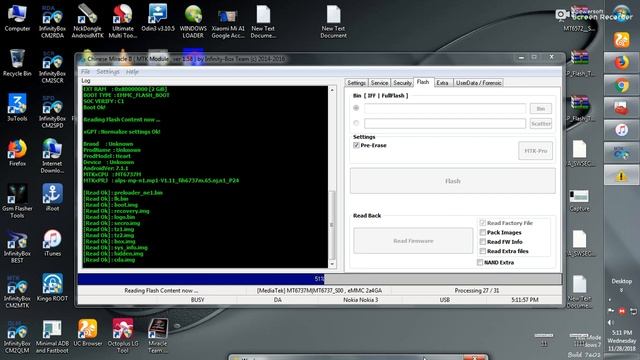Image resolution: width=640 pixels, height=360 pixels.
Task: Click the log scrollbar up arrow
Action: coord(332,90)
